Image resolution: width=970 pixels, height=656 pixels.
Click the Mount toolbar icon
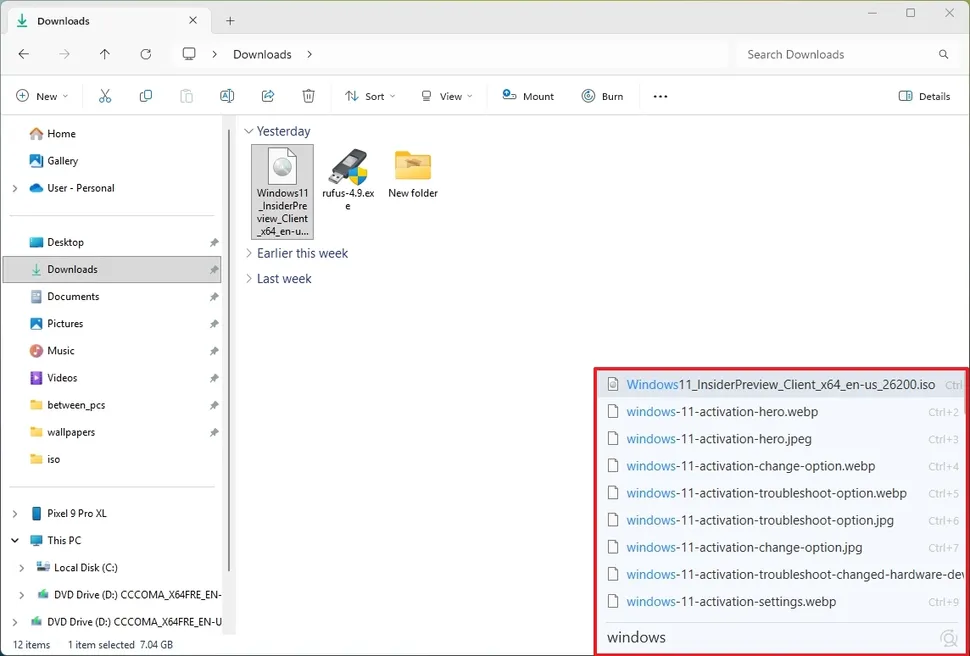pos(527,95)
